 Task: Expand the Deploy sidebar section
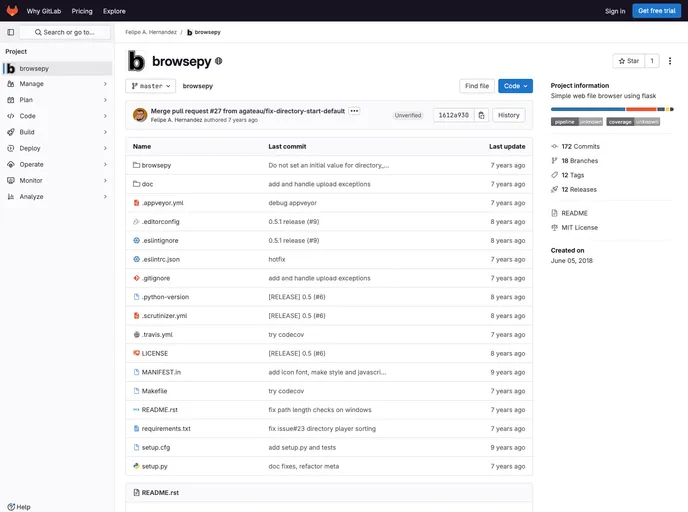(x=57, y=148)
